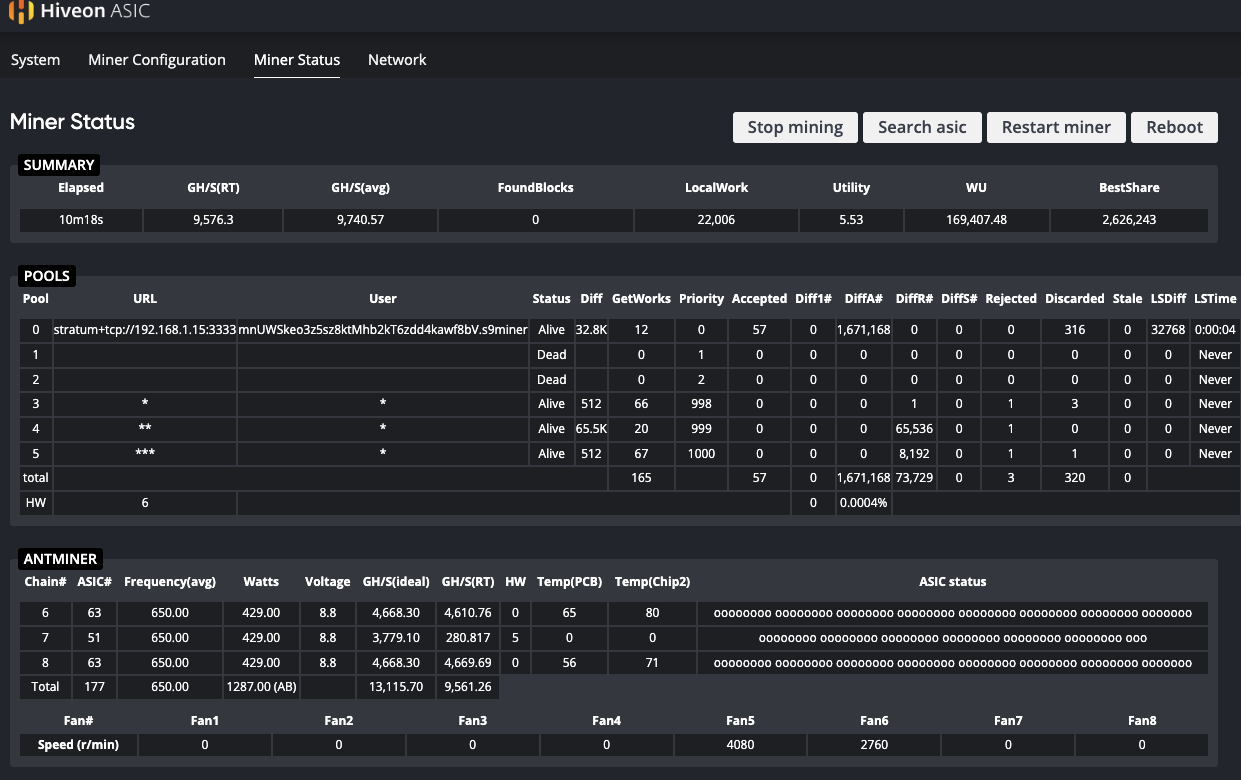Switch to Miner Configuration tab
Viewport: 1241px width, 780px height.
click(x=157, y=60)
